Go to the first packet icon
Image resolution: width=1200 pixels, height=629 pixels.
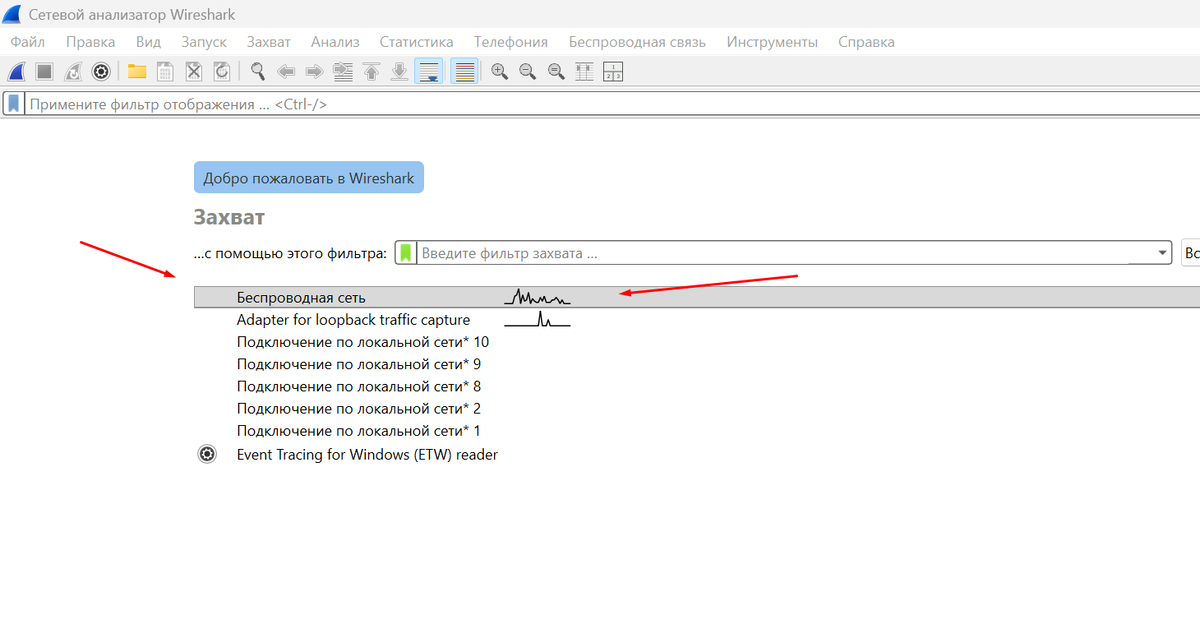point(371,72)
